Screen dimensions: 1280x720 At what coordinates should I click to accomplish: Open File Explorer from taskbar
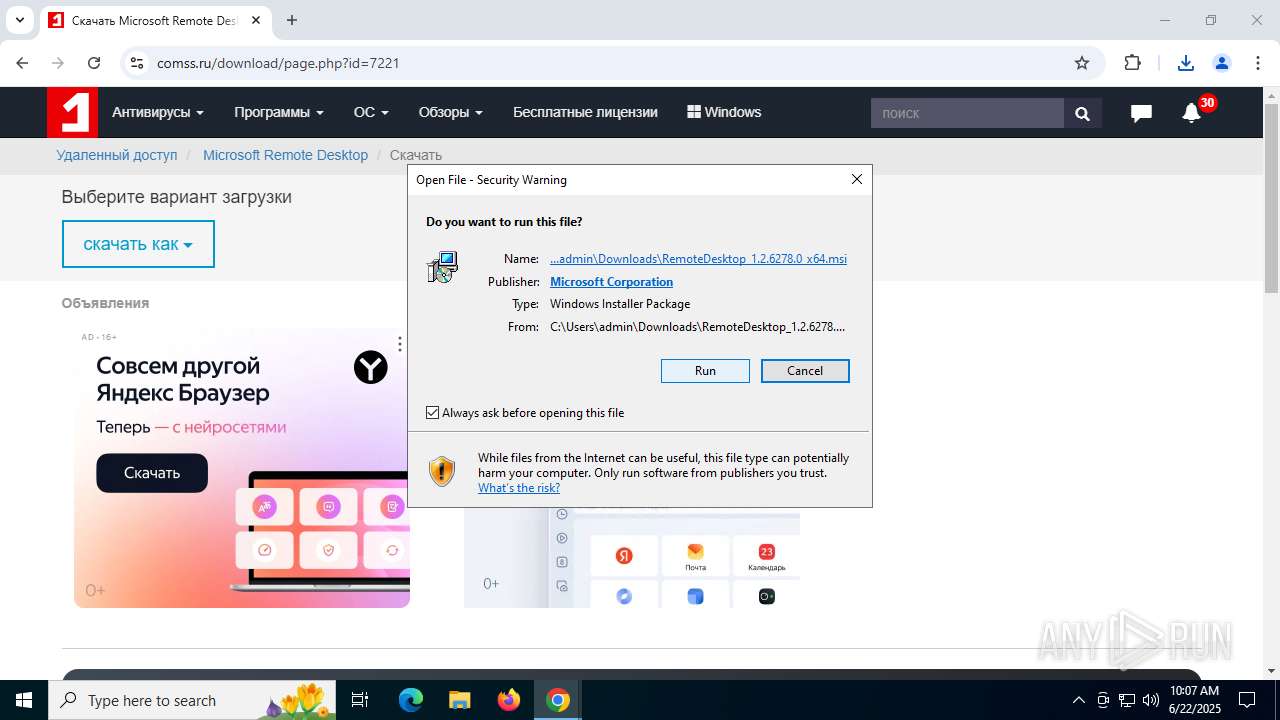(x=460, y=700)
